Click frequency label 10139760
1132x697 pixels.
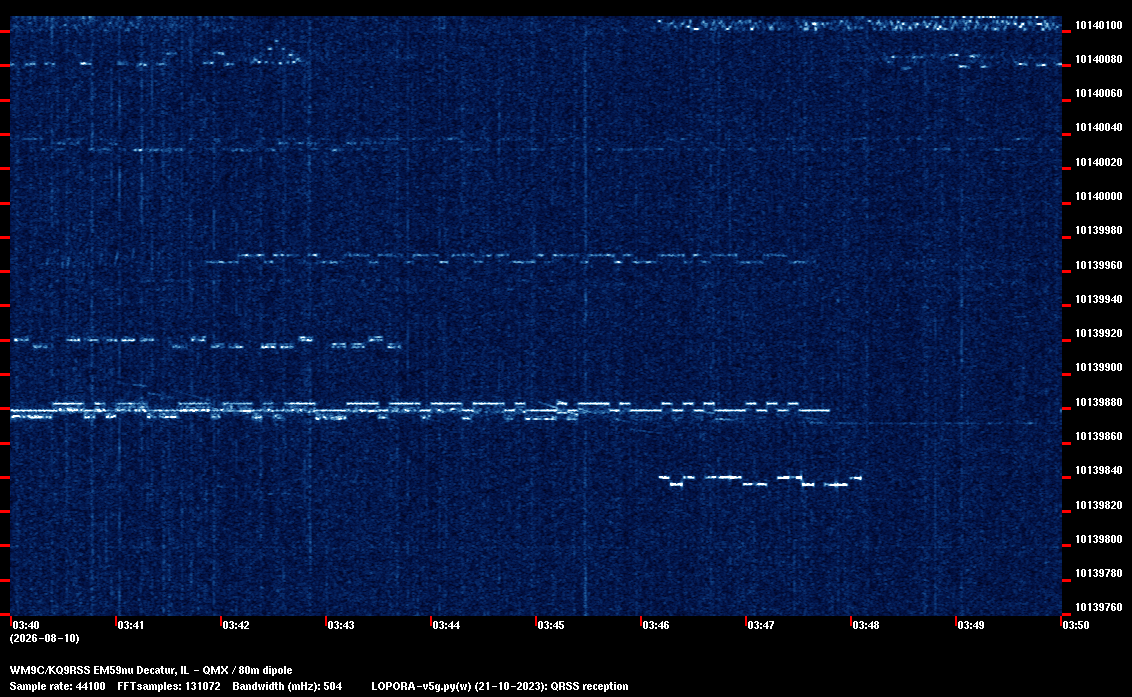pyautogui.click(x=1099, y=607)
